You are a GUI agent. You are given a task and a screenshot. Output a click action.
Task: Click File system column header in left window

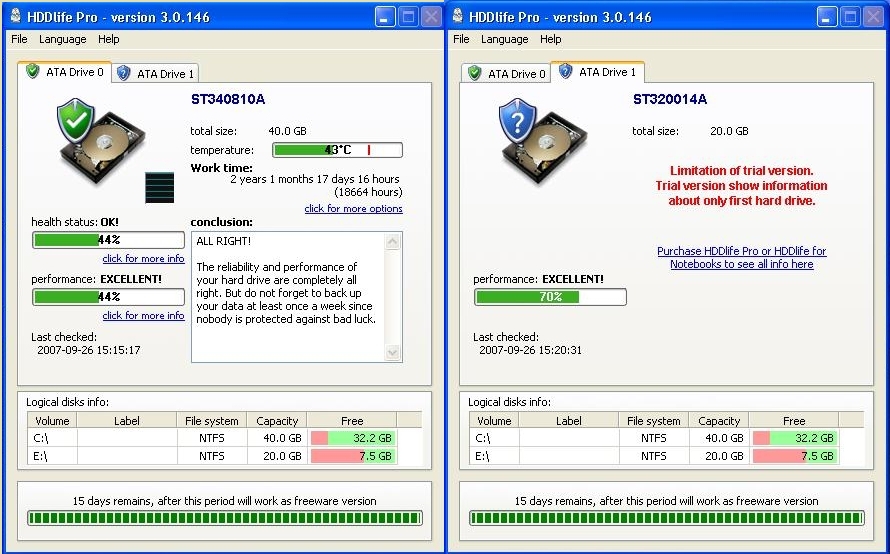pos(212,421)
